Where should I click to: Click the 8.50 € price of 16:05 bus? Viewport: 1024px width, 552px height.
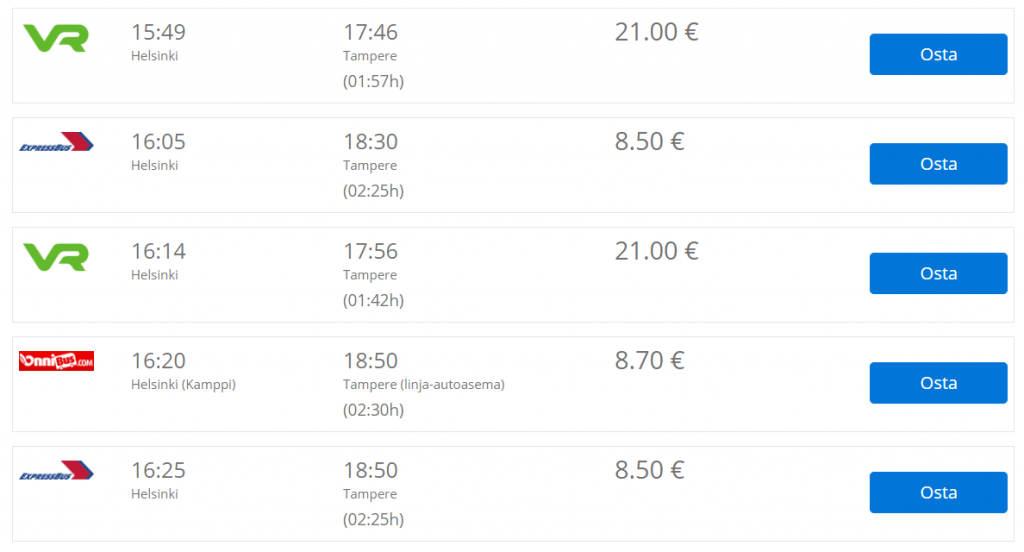click(x=649, y=142)
